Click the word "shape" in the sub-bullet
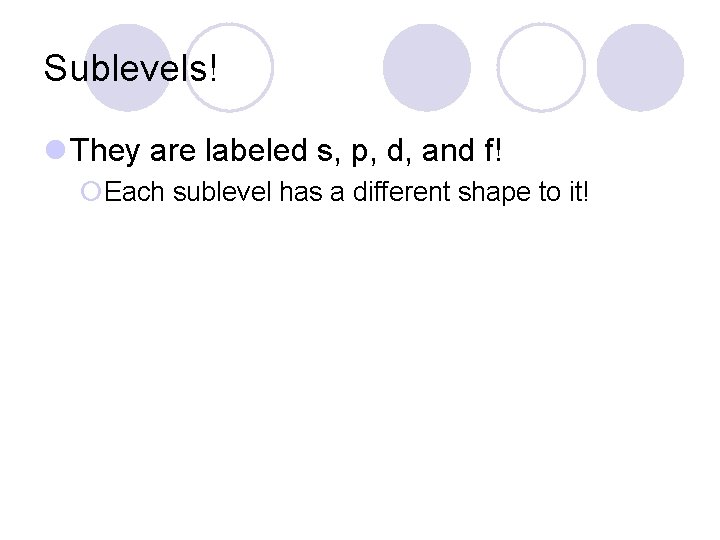 494,193
